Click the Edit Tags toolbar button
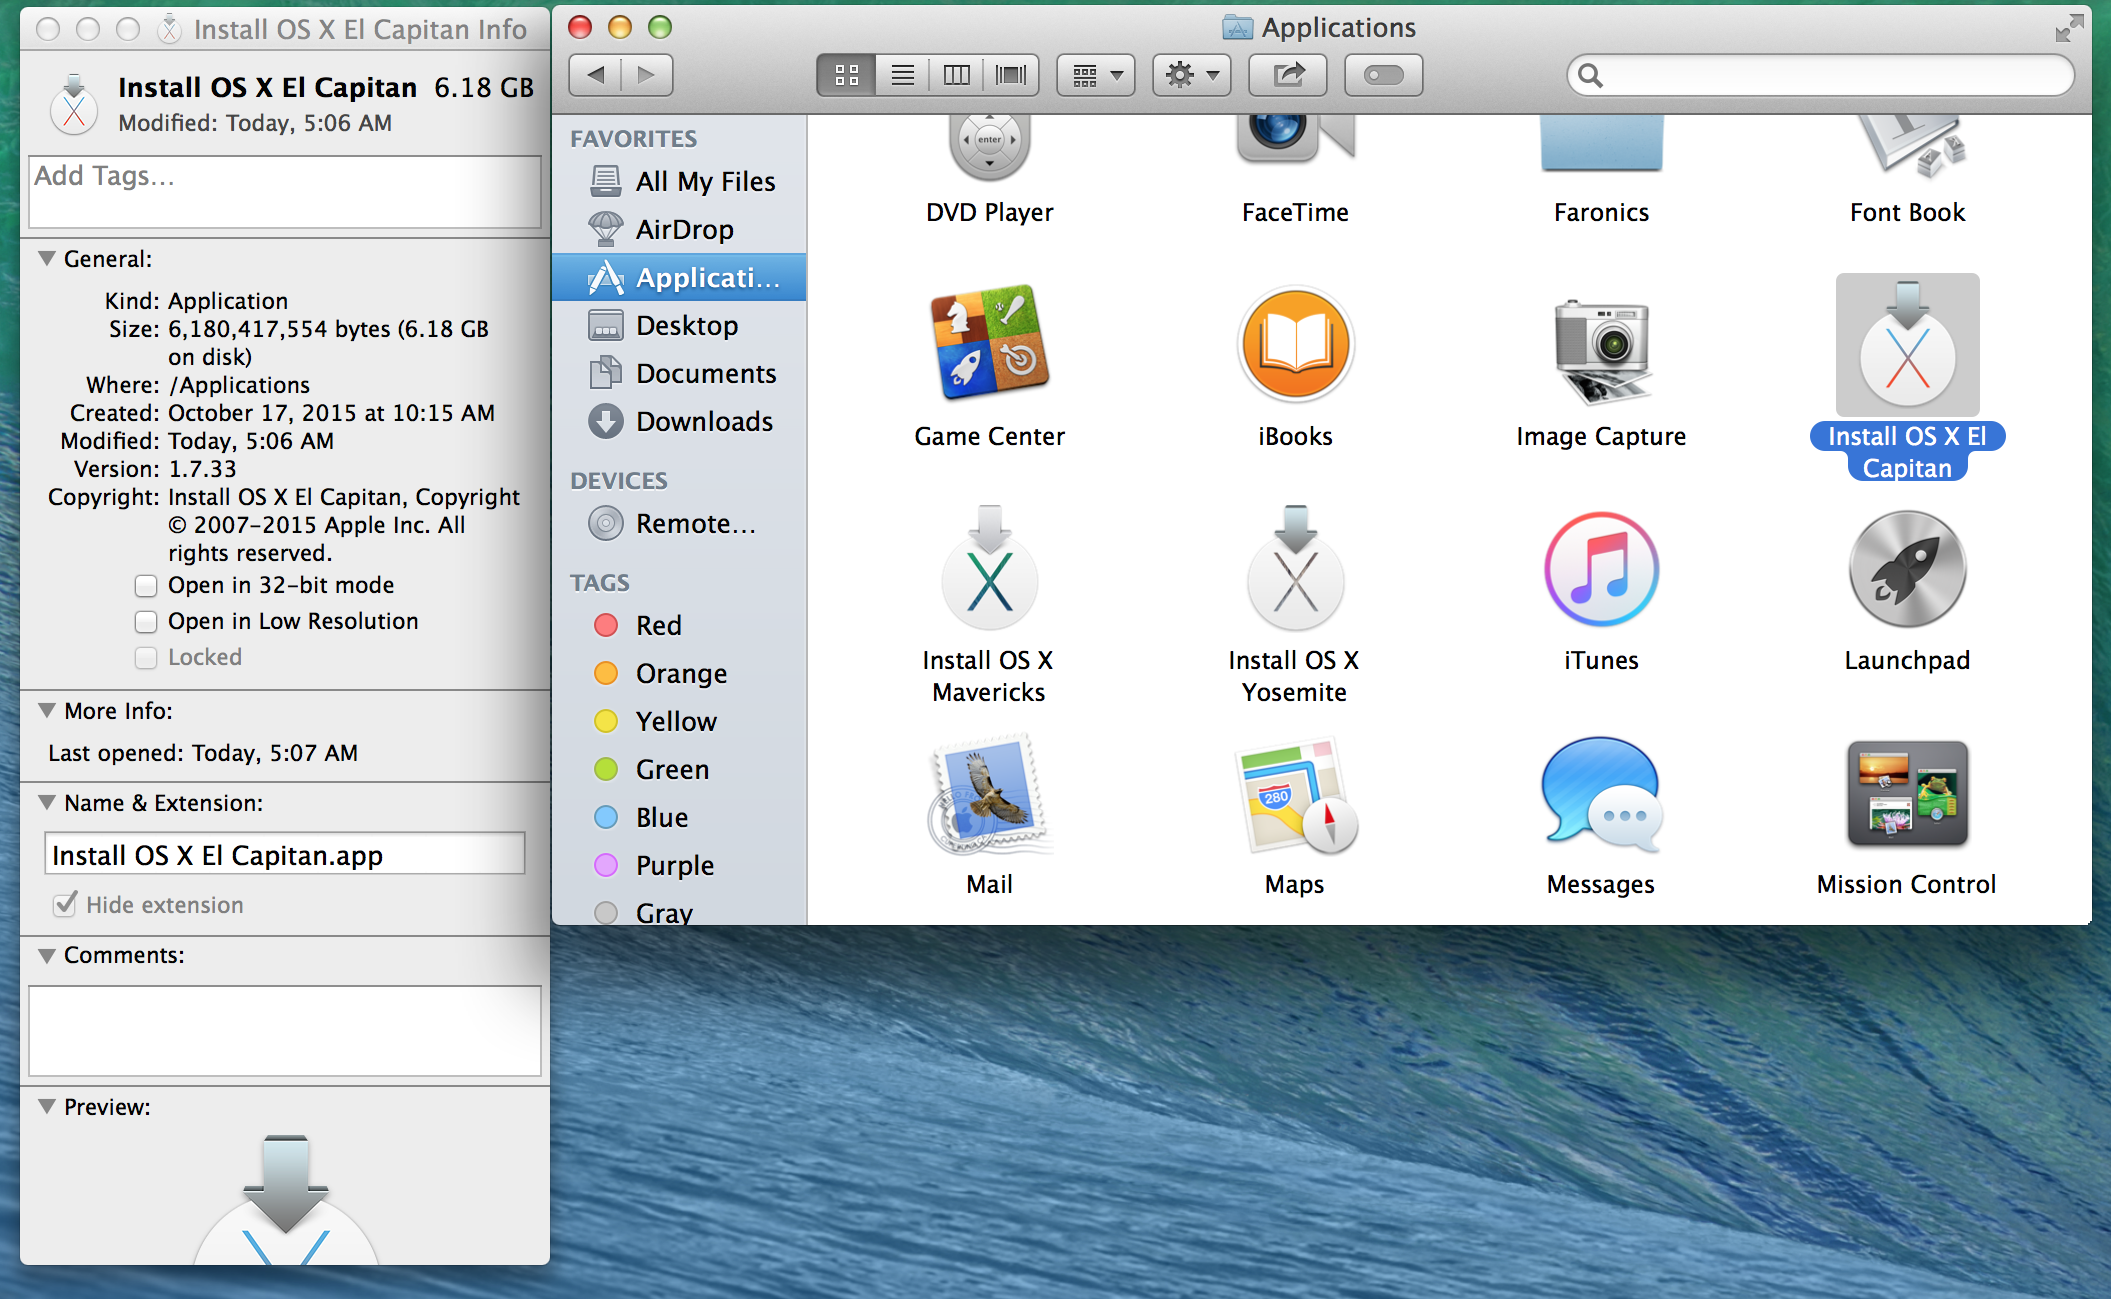Screen dimensions: 2111x1299 [1383, 76]
